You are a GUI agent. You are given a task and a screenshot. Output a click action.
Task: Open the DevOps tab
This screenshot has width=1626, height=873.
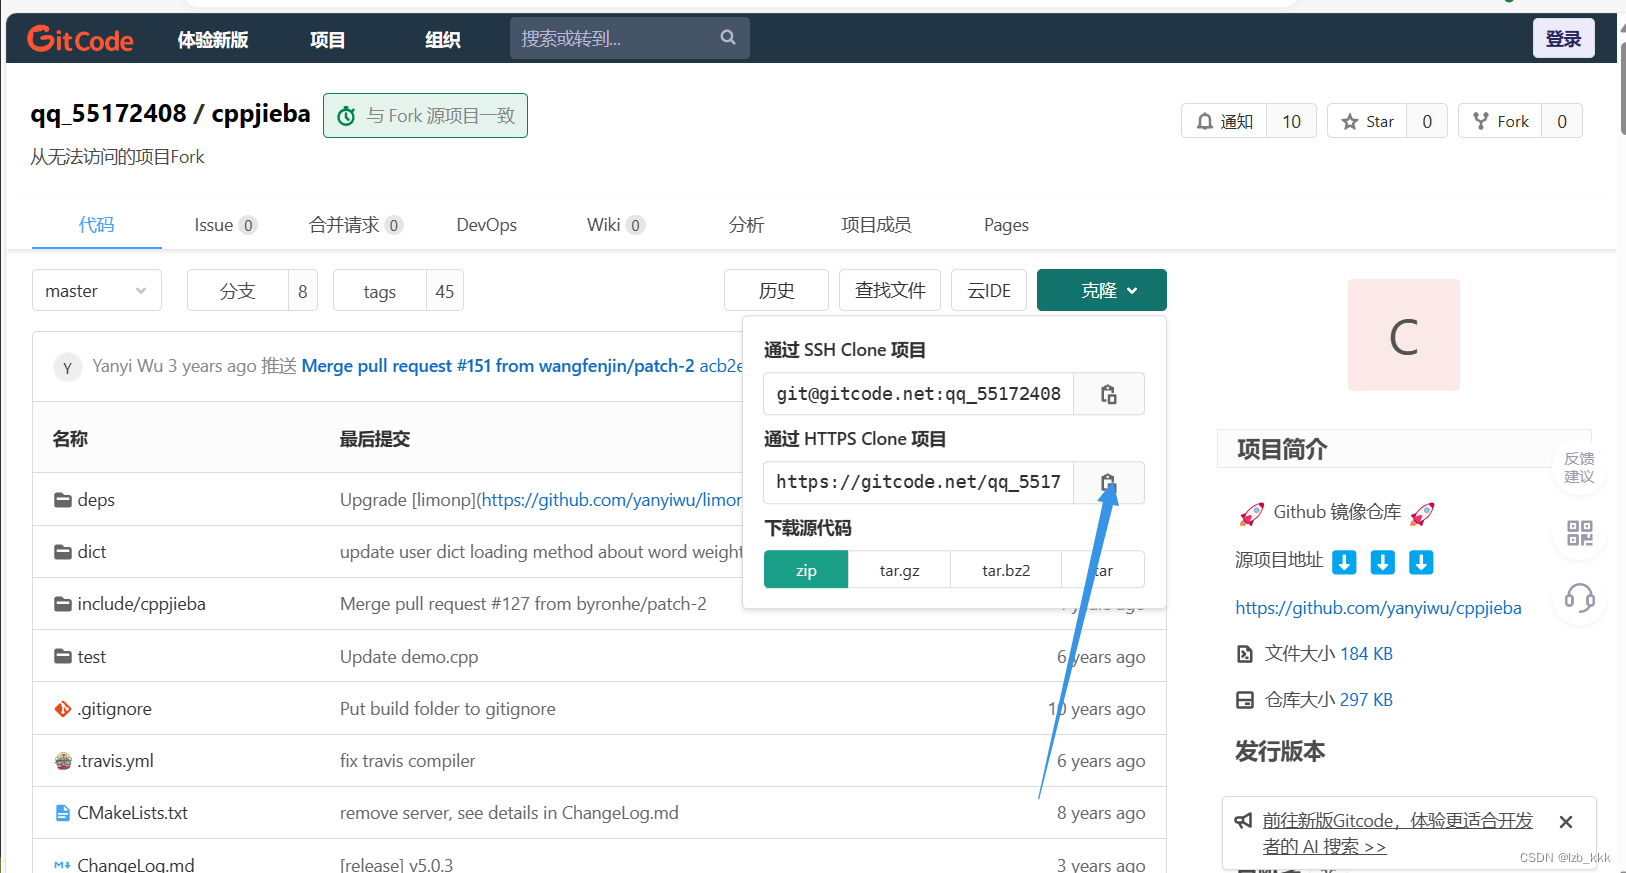pos(487,225)
